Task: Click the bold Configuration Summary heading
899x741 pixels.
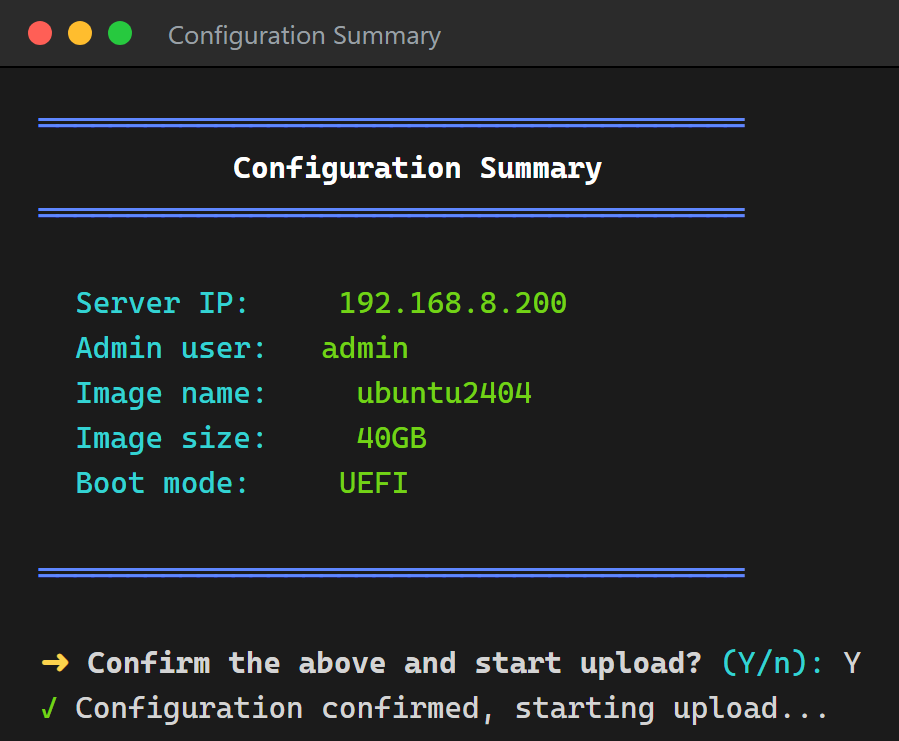Action: pos(417,169)
